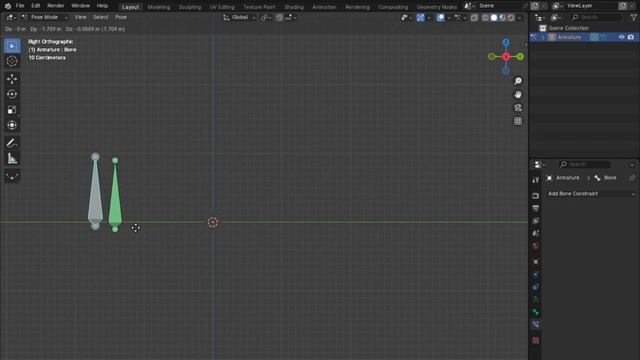
Task: Toggle viewport overlays display
Action: click(440, 18)
